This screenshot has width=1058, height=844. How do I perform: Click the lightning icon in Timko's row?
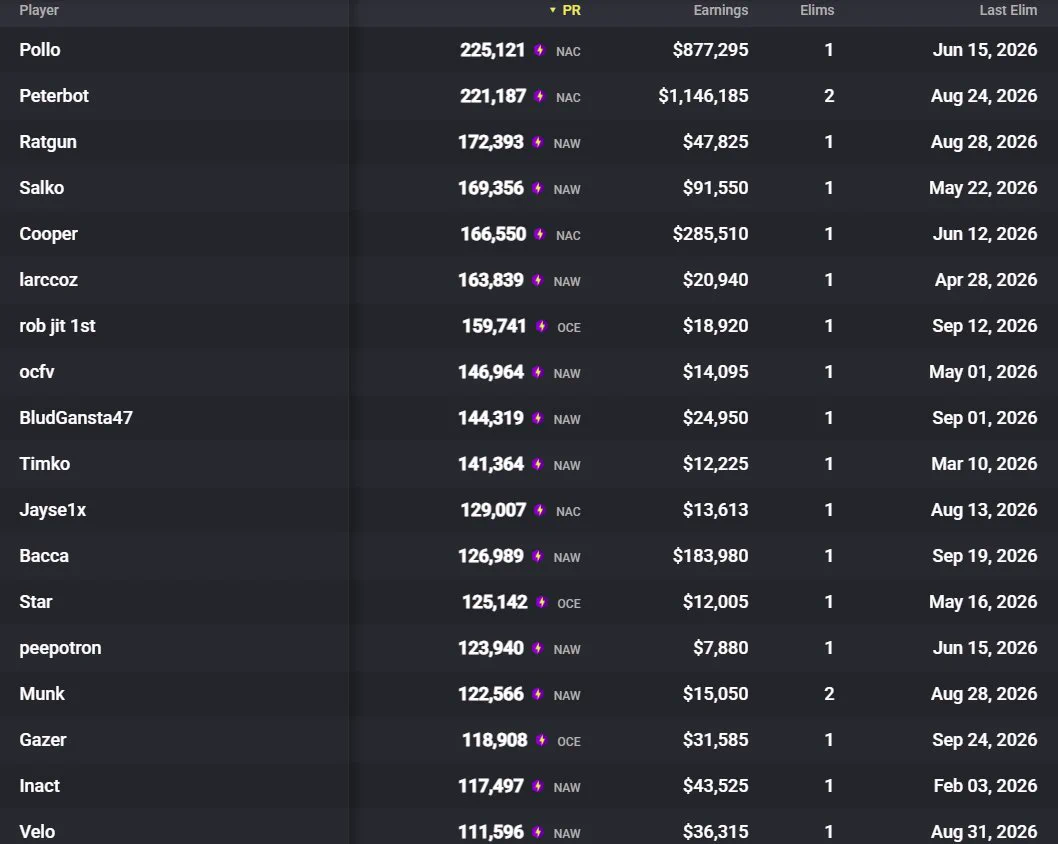537,463
